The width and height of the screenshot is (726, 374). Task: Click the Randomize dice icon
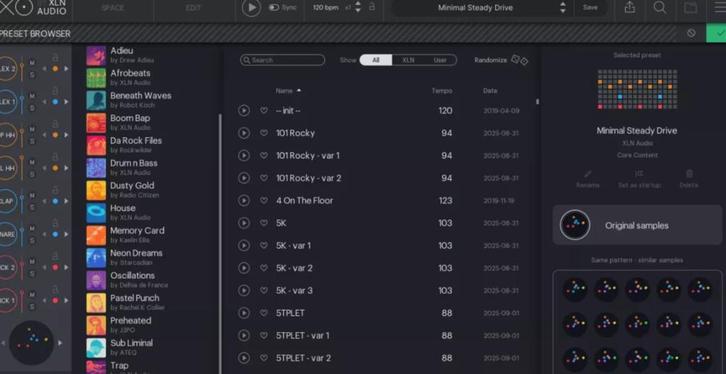(519, 60)
